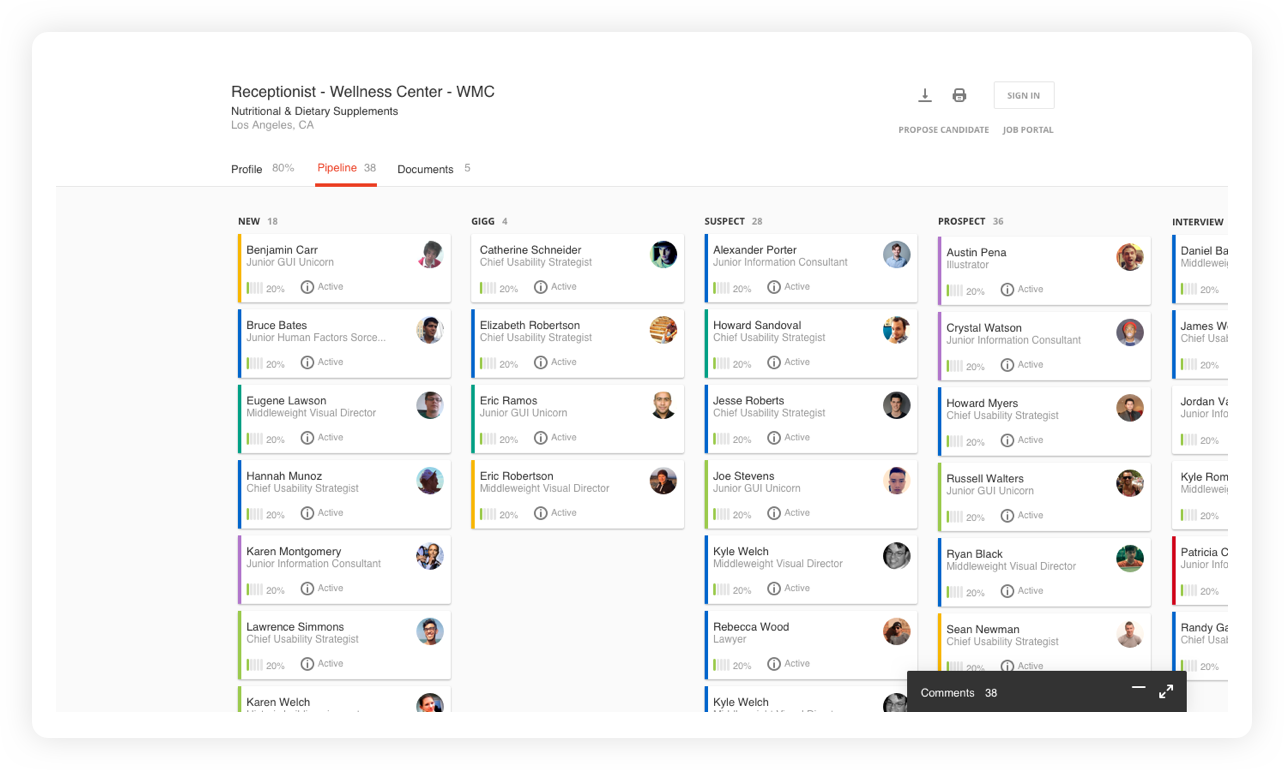Click the NEW column header
This screenshot has width=1284, height=770.
click(249, 221)
